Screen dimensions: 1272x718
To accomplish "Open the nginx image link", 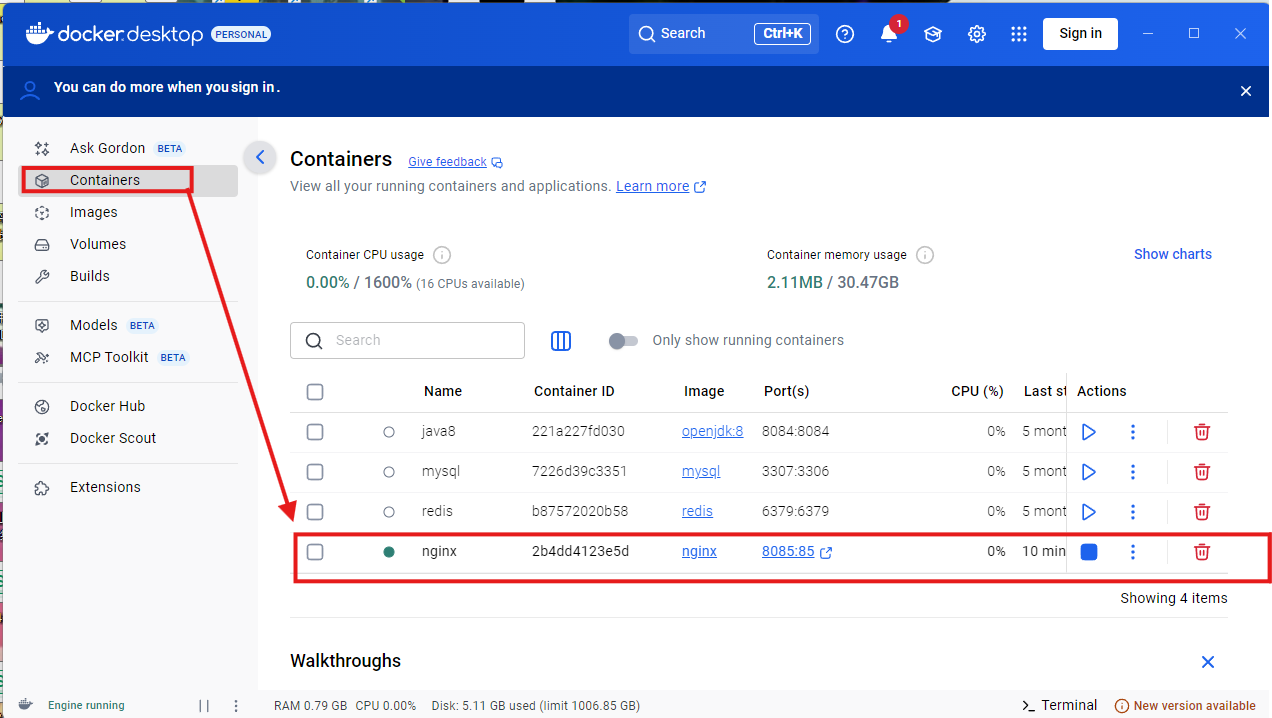I will 699,551.
